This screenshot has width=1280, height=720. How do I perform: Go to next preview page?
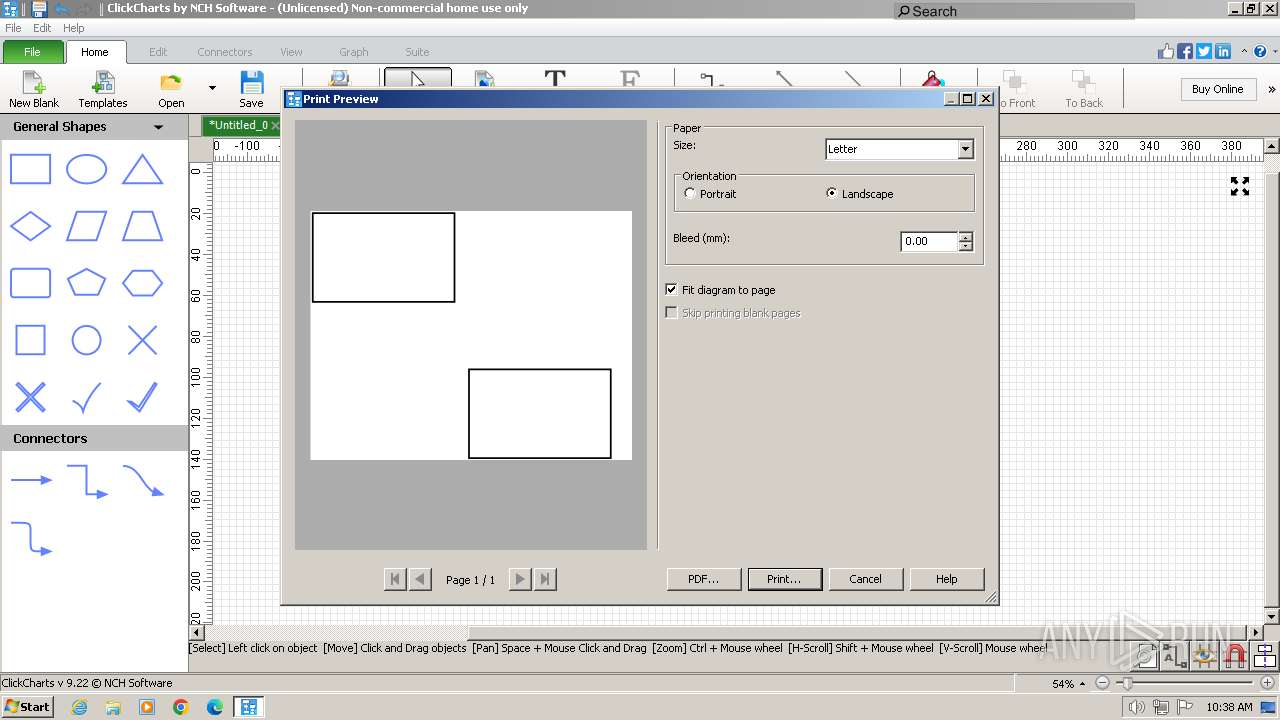(519, 579)
